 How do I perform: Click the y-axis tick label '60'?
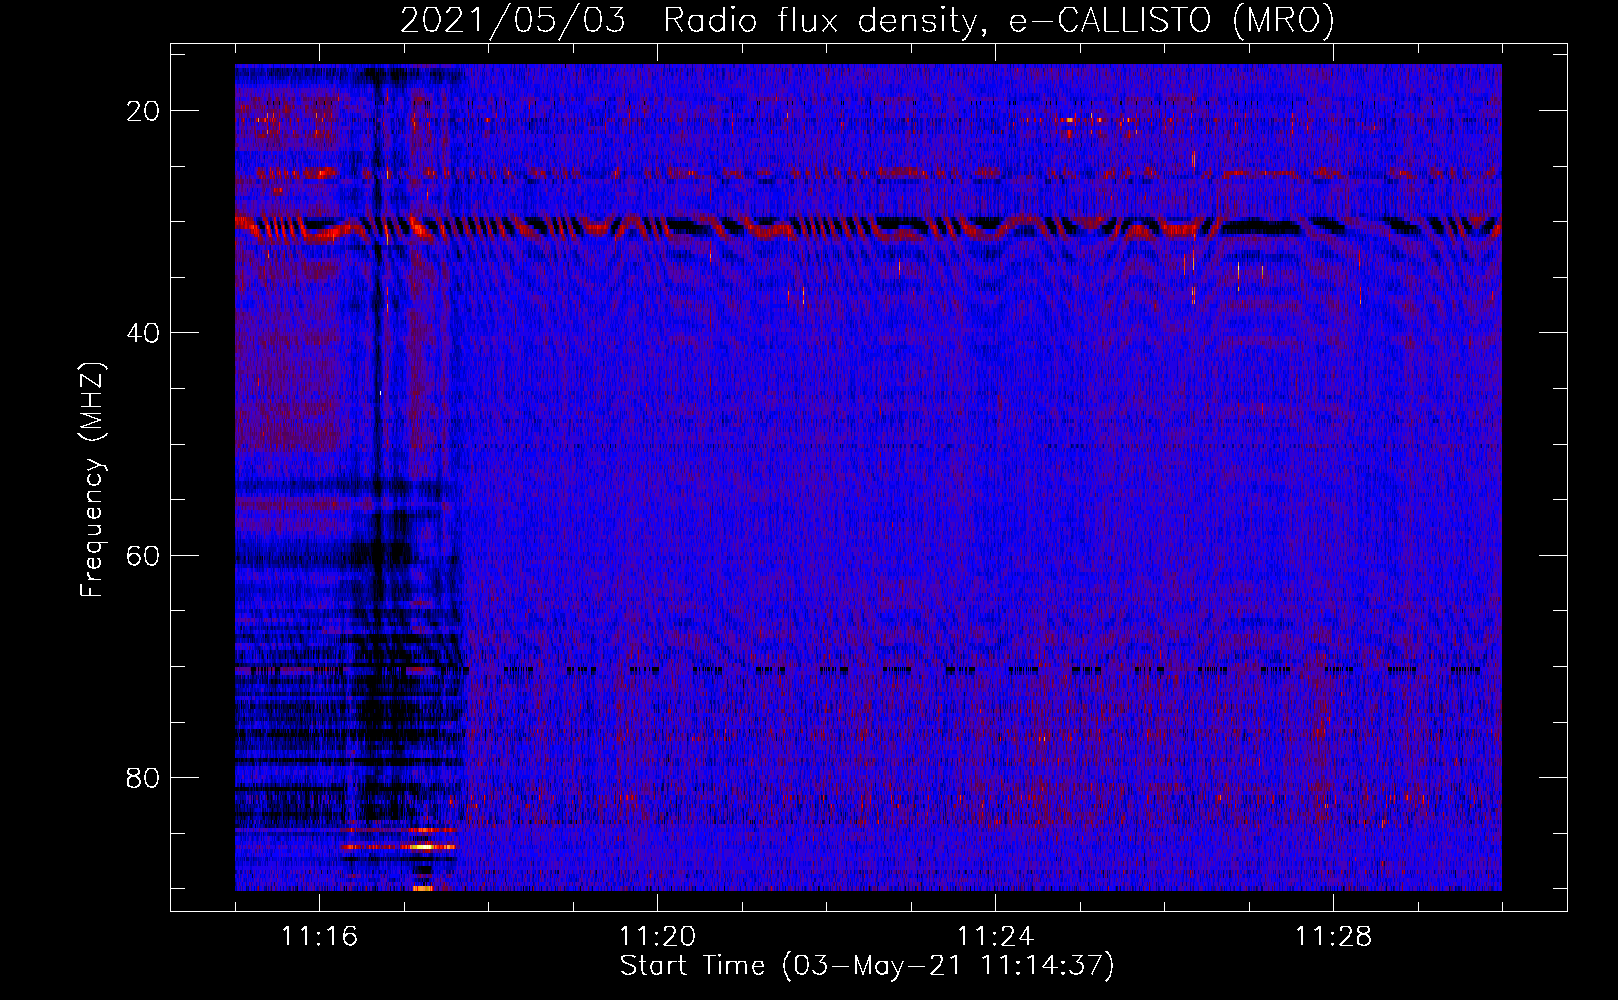click(x=143, y=555)
